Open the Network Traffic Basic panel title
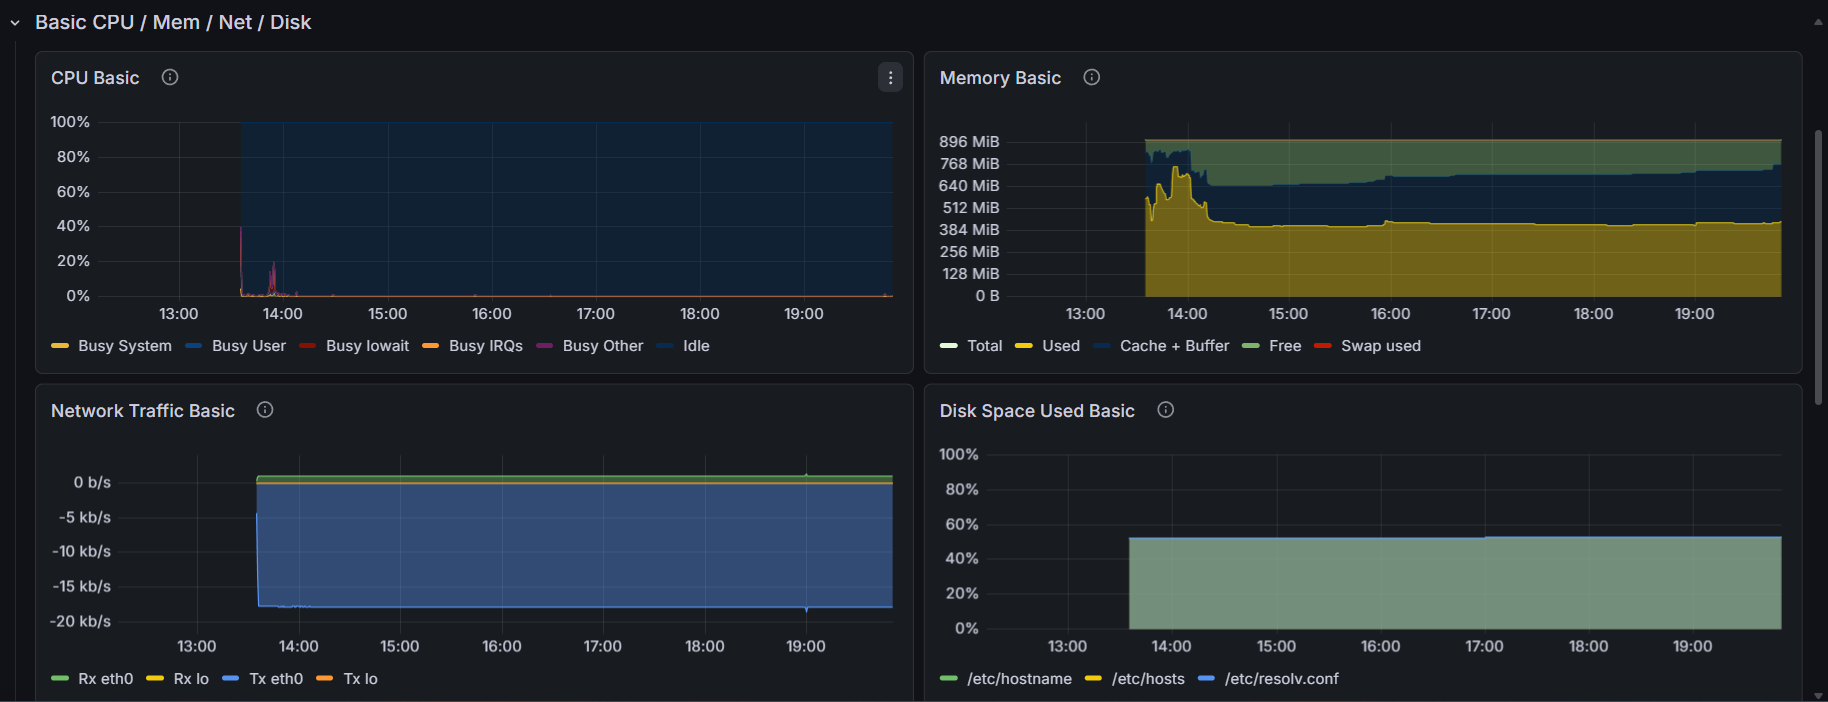The width and height of the screenshot is (1828, 702). [x=143, y=411]
